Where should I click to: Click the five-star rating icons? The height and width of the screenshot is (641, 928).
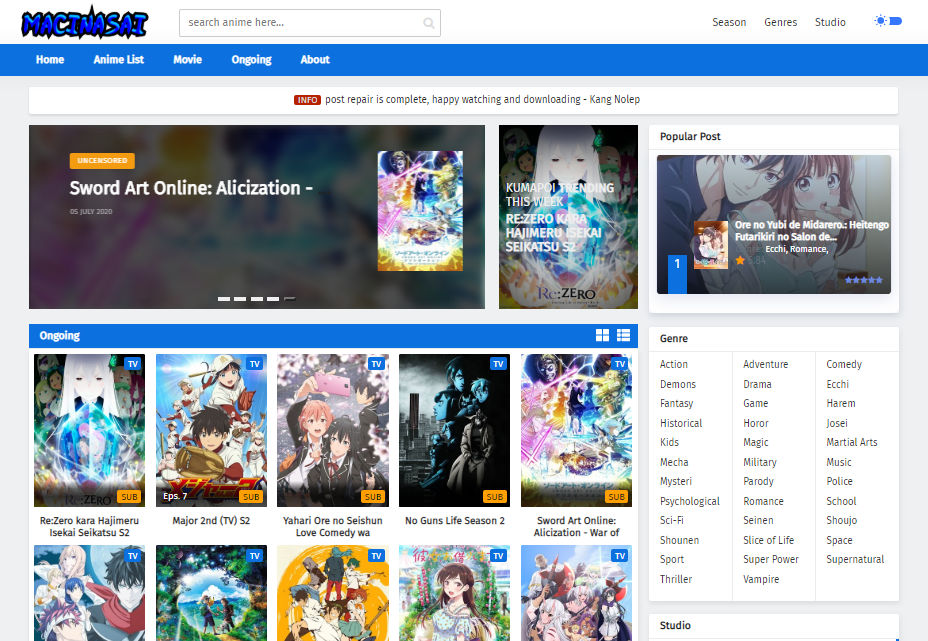[863, 280]
